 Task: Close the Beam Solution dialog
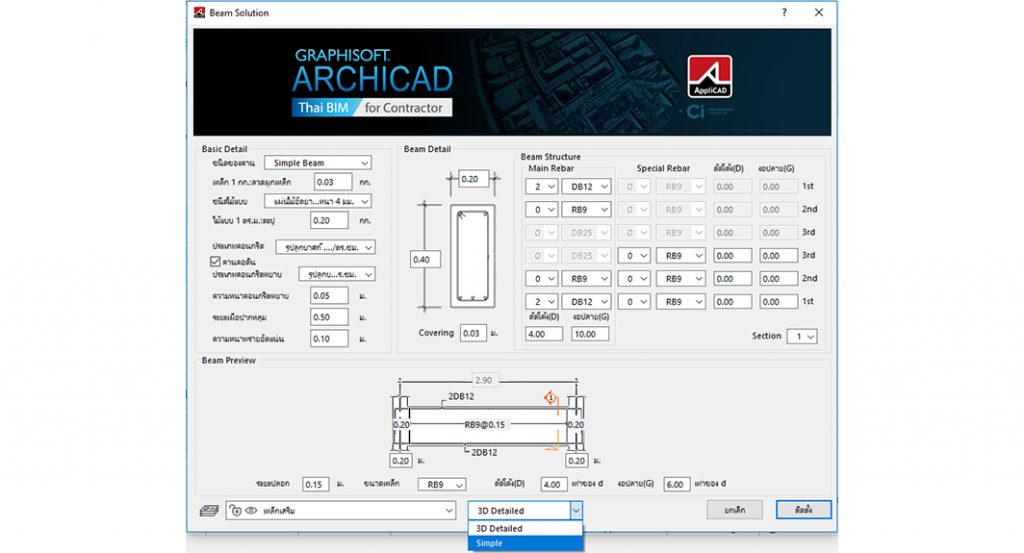(818, 12)
